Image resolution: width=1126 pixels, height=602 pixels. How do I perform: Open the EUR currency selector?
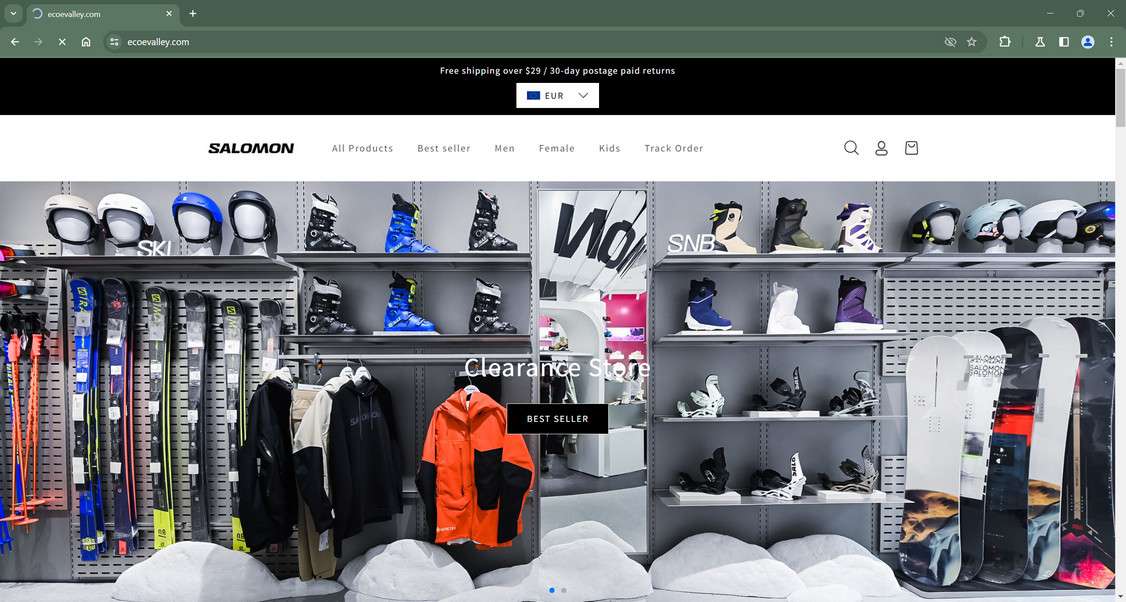pyautogui.click(x=557, y=96)
